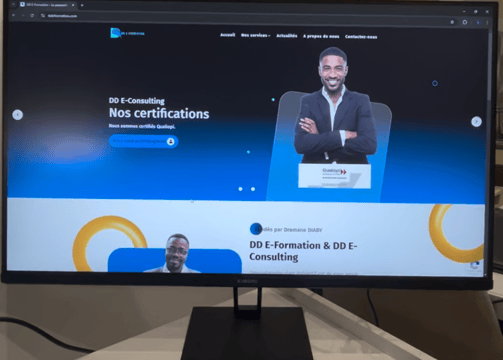Image resolution: width=503 pixels, height=360 pixels.
Task: Go back in browser history
Action: (x=13, y=15)
